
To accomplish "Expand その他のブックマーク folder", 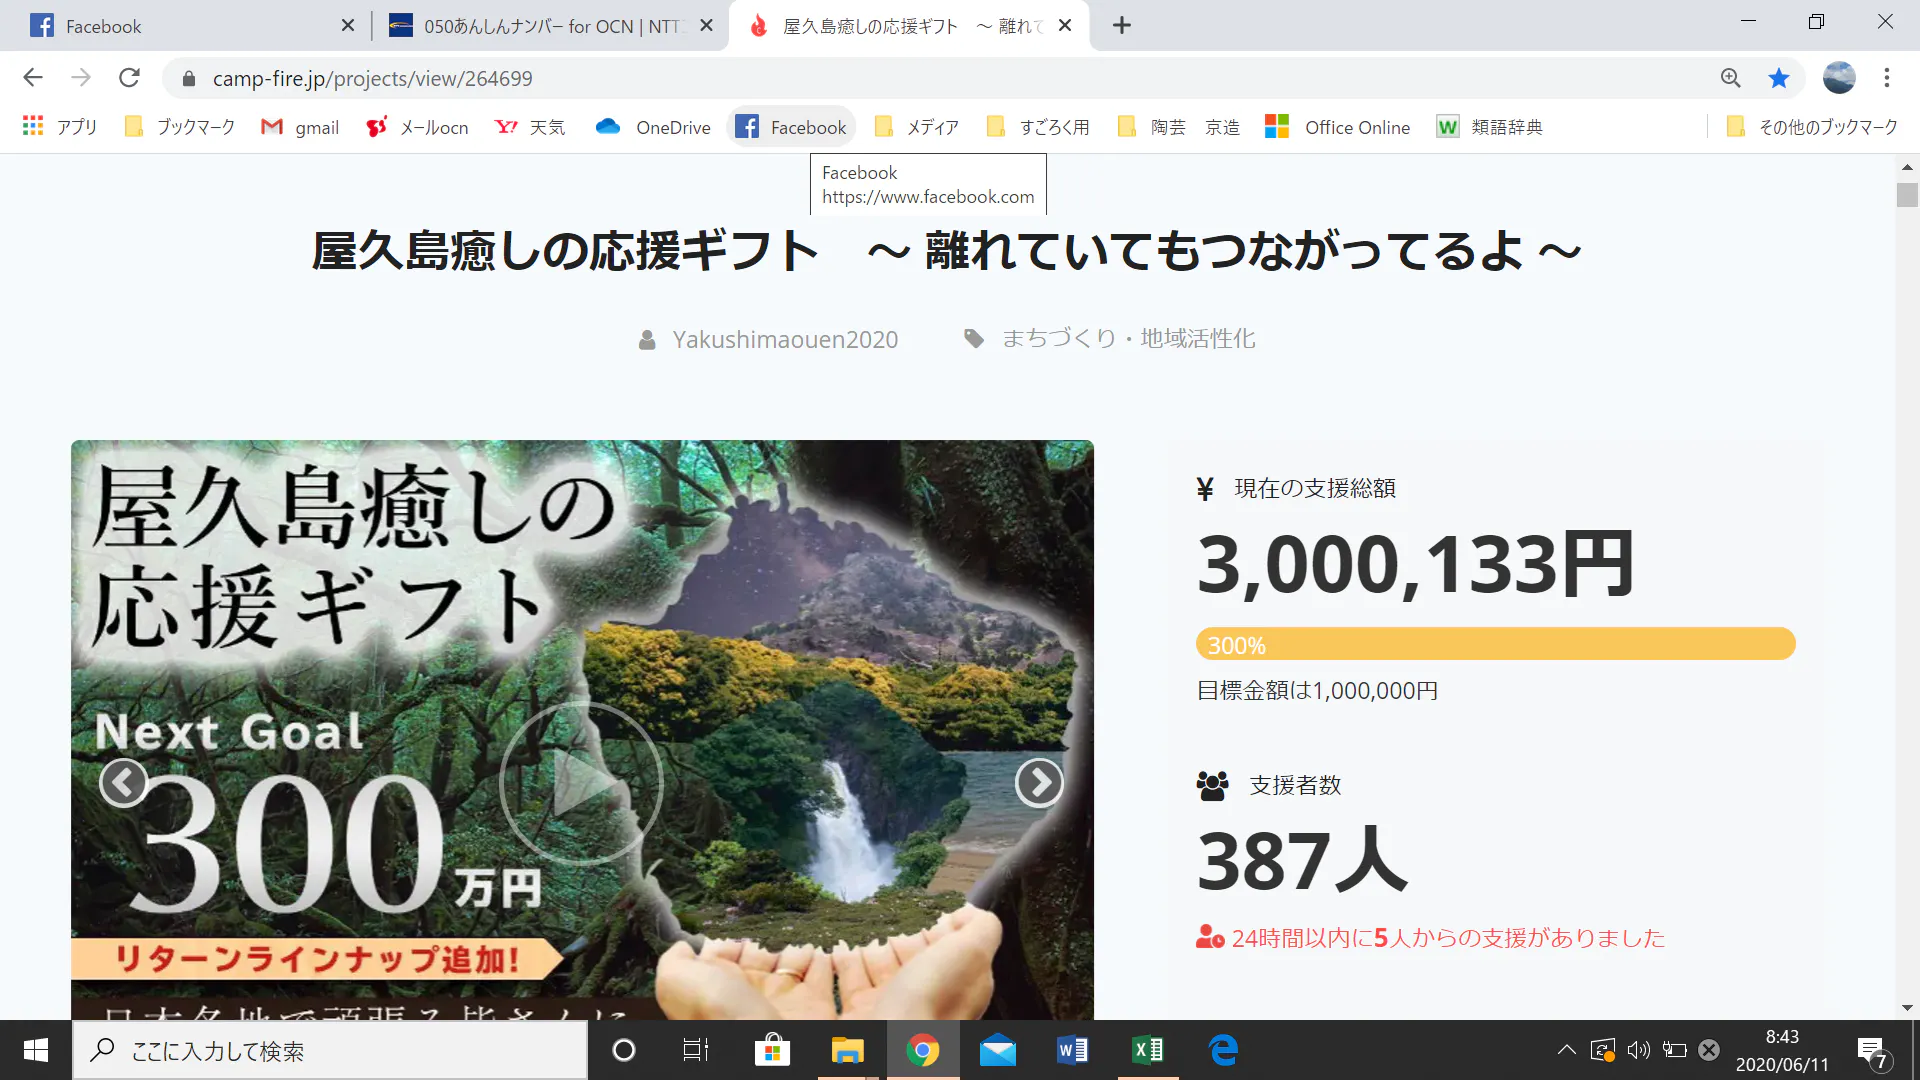I will click(x=1812, y=127).
